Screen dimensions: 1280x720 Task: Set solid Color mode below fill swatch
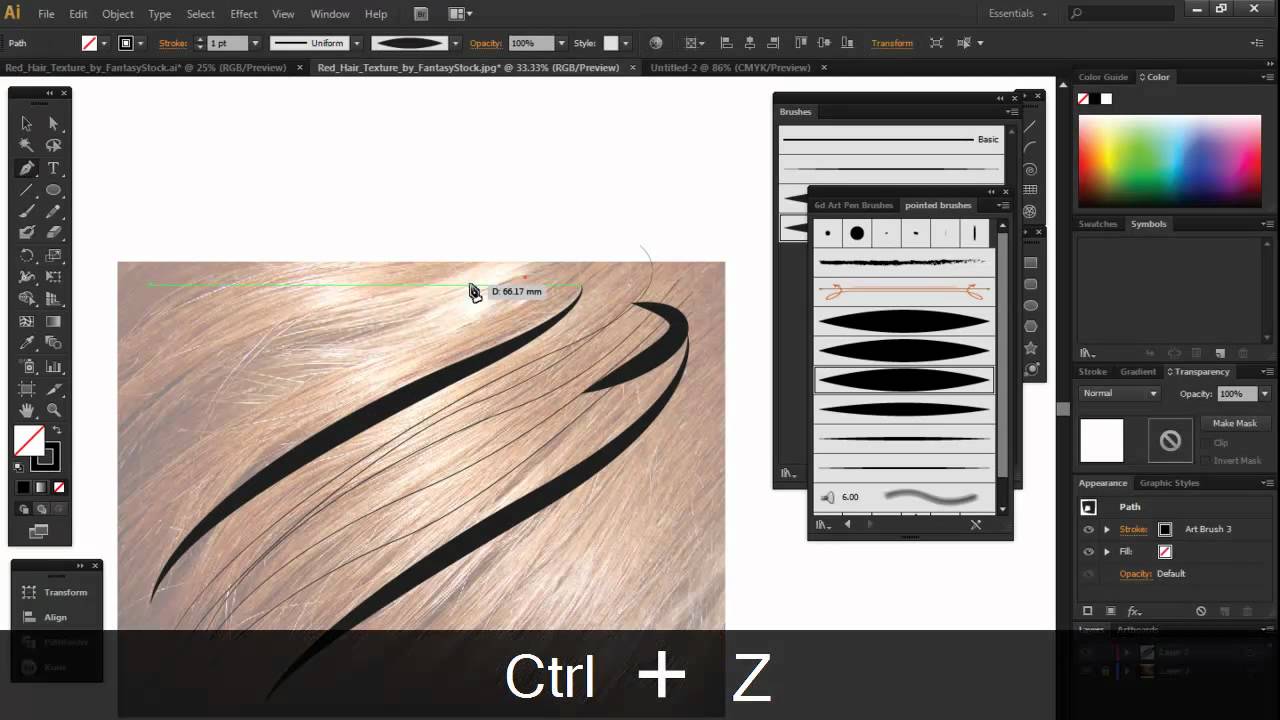23,487
